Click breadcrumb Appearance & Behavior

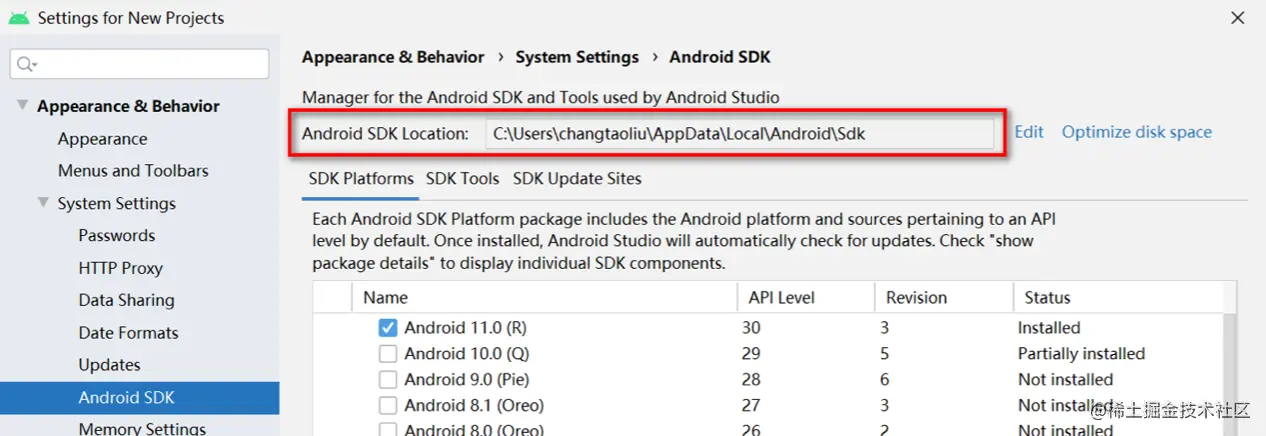[x=393, y=57]
